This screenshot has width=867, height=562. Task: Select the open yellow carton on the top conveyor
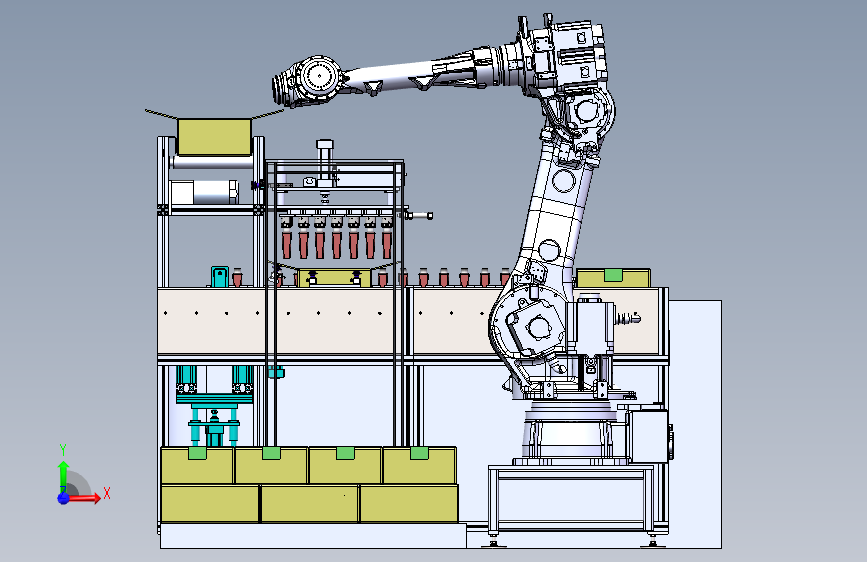click(214, 136)
